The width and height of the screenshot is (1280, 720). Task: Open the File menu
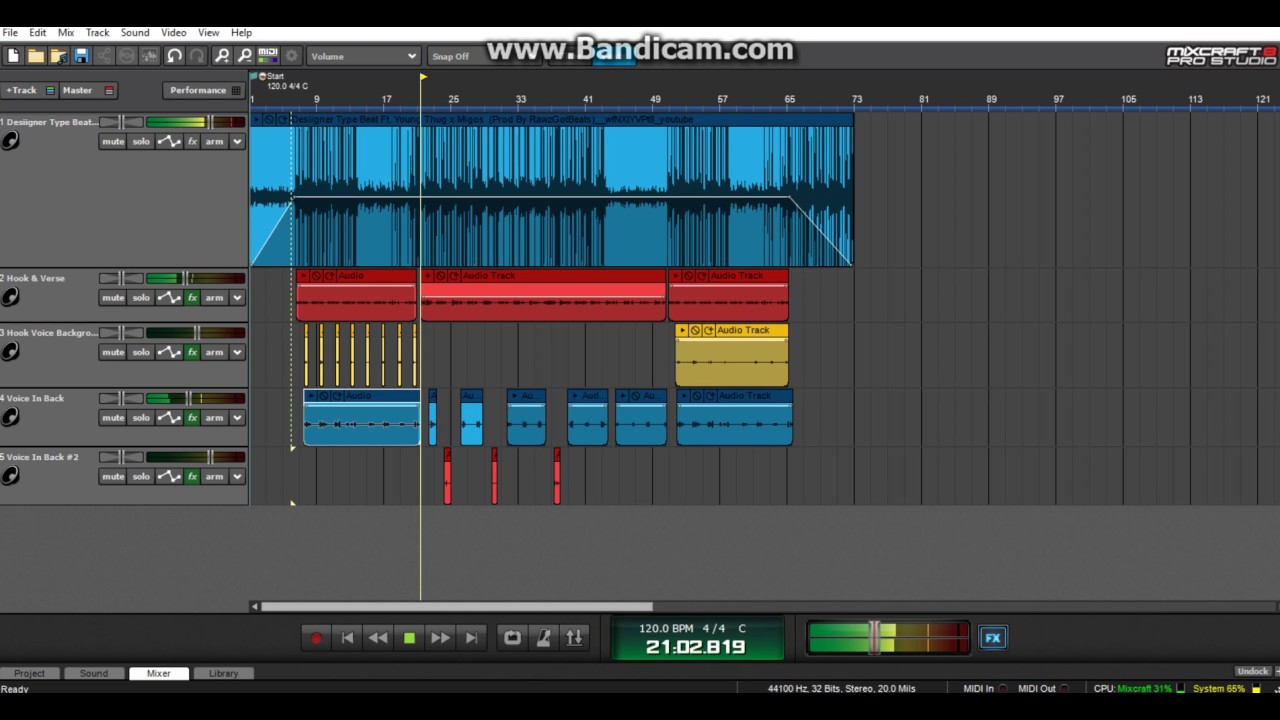click(10, 32)
